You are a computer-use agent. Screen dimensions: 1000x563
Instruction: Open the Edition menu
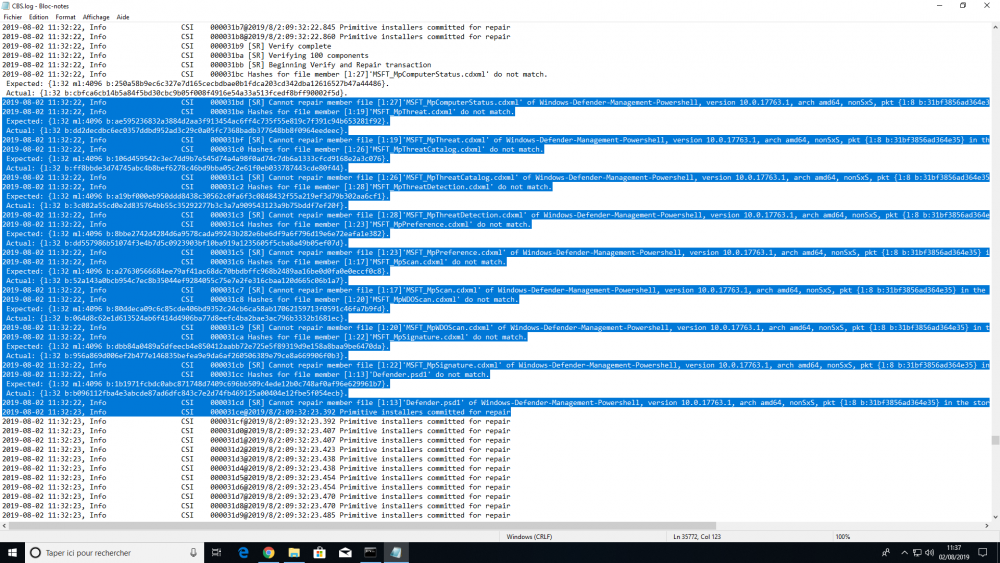pyautogui.click(x=38, y=17)
